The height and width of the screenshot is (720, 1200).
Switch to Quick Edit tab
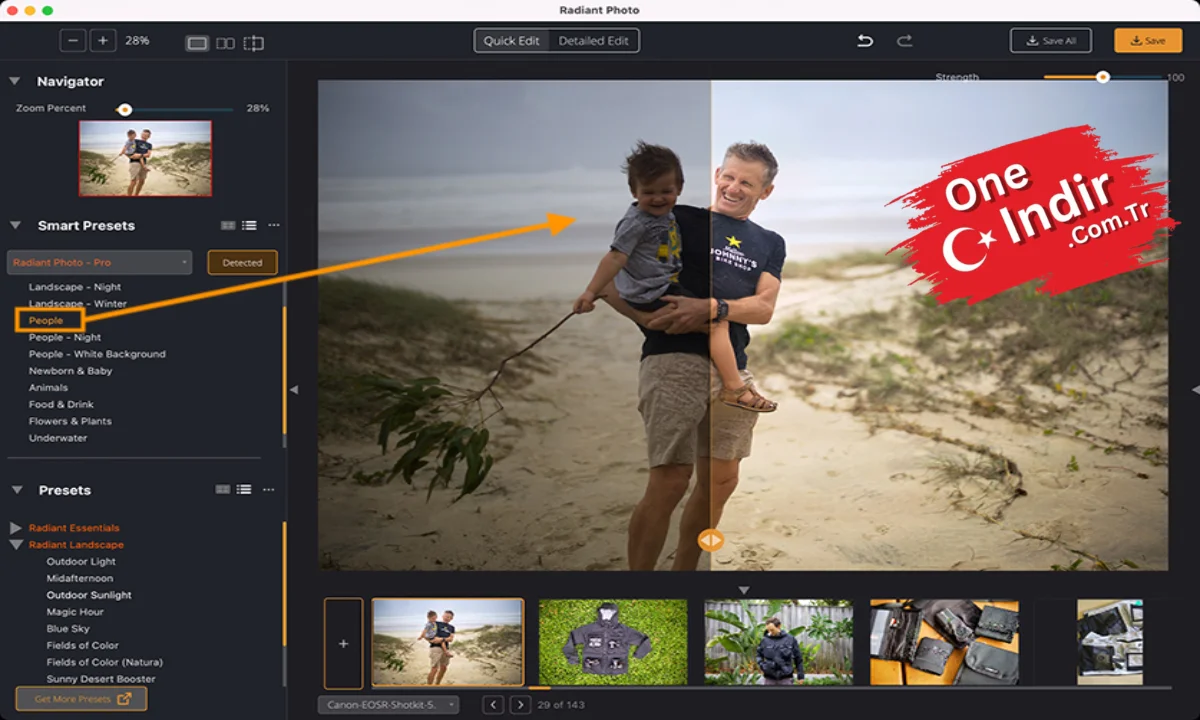[x=511, y=41]
